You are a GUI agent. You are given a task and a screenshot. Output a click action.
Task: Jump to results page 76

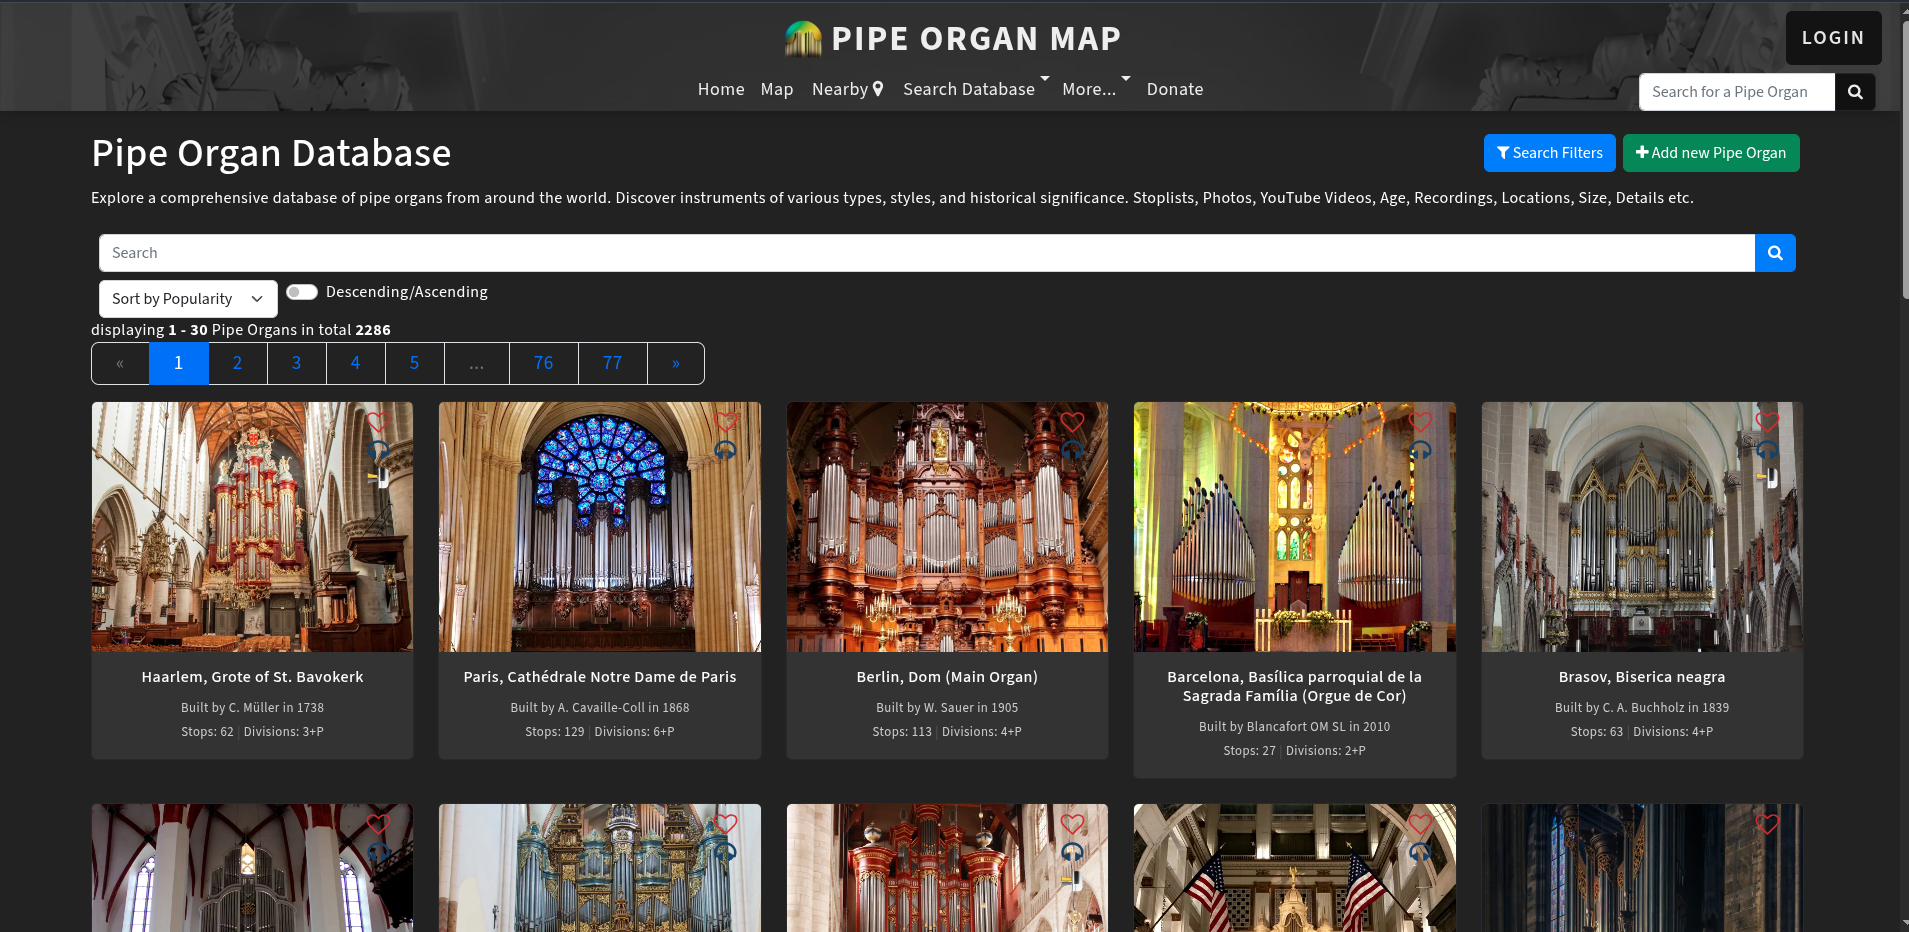[x=544, y=363]
